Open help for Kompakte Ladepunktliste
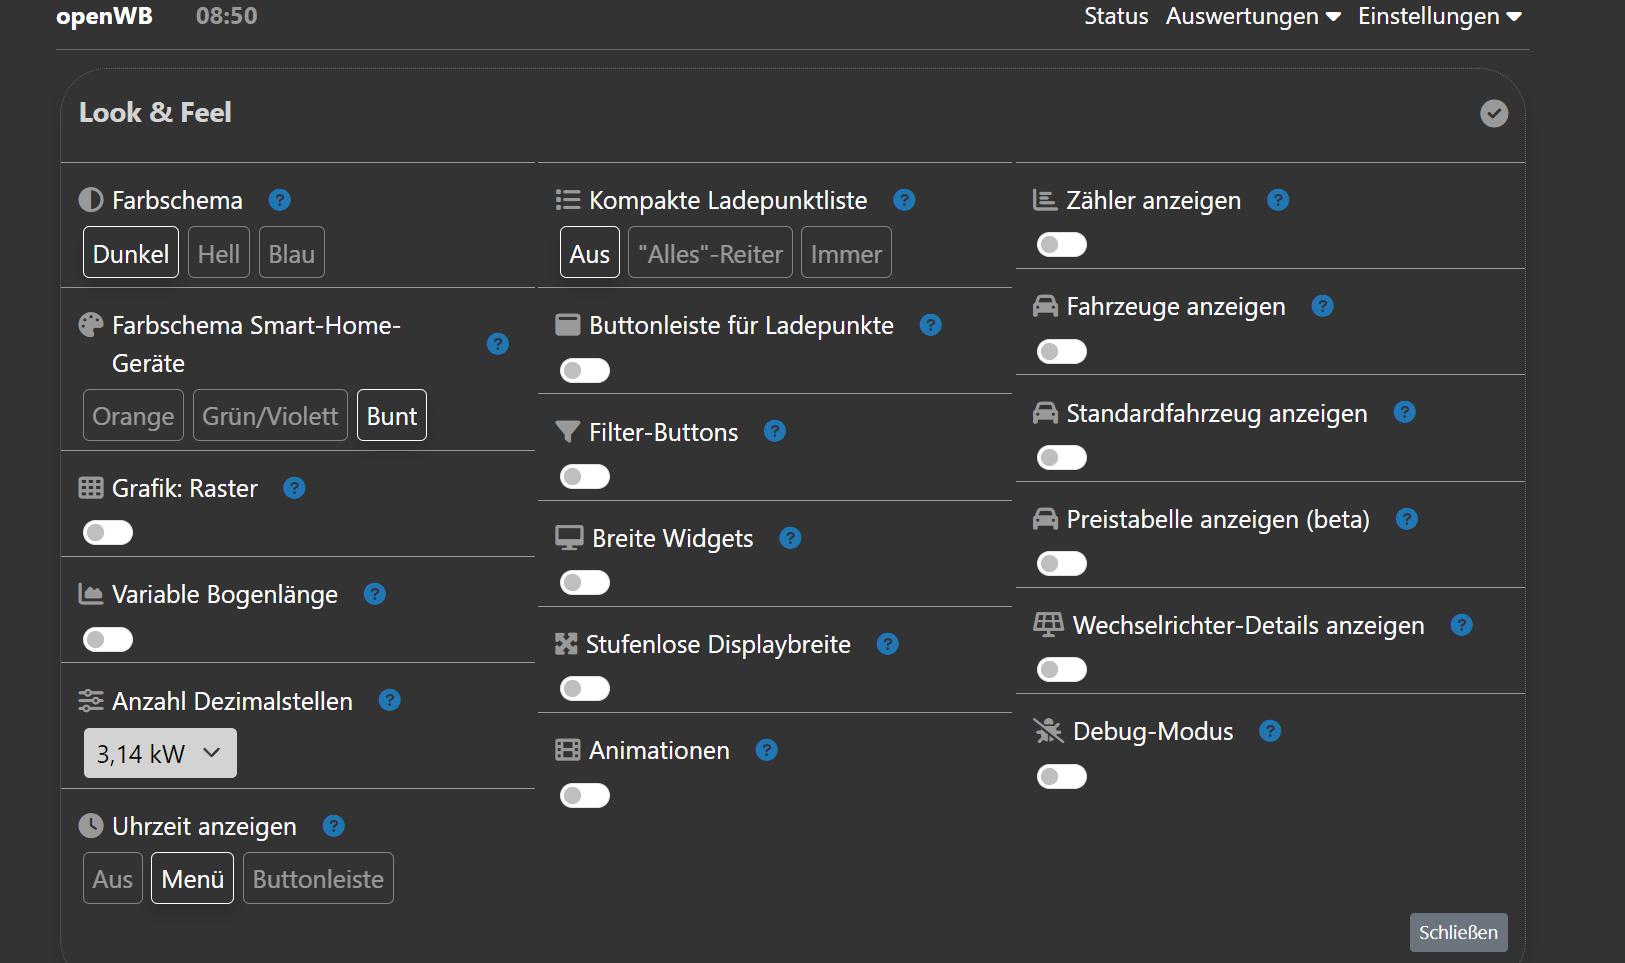 (x=904, y=200)
